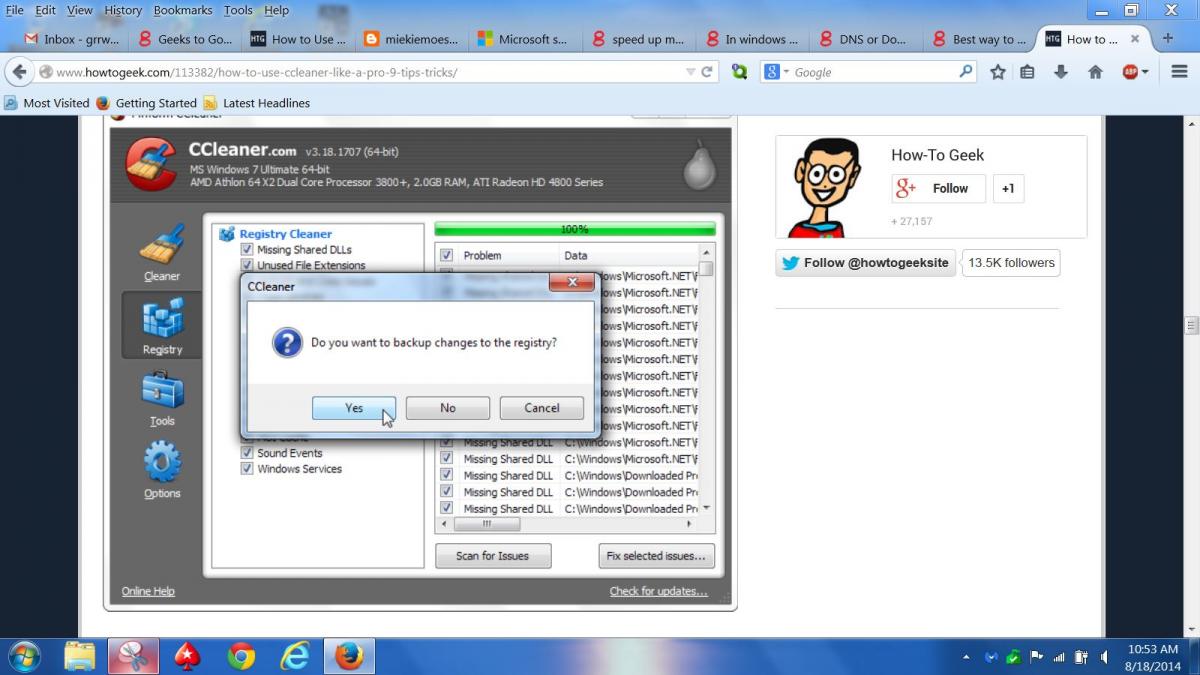The height and width of the screenshot is (675, 1200).
Task: Go back with the browser back arrow
Action: click(x=19, y=72)
